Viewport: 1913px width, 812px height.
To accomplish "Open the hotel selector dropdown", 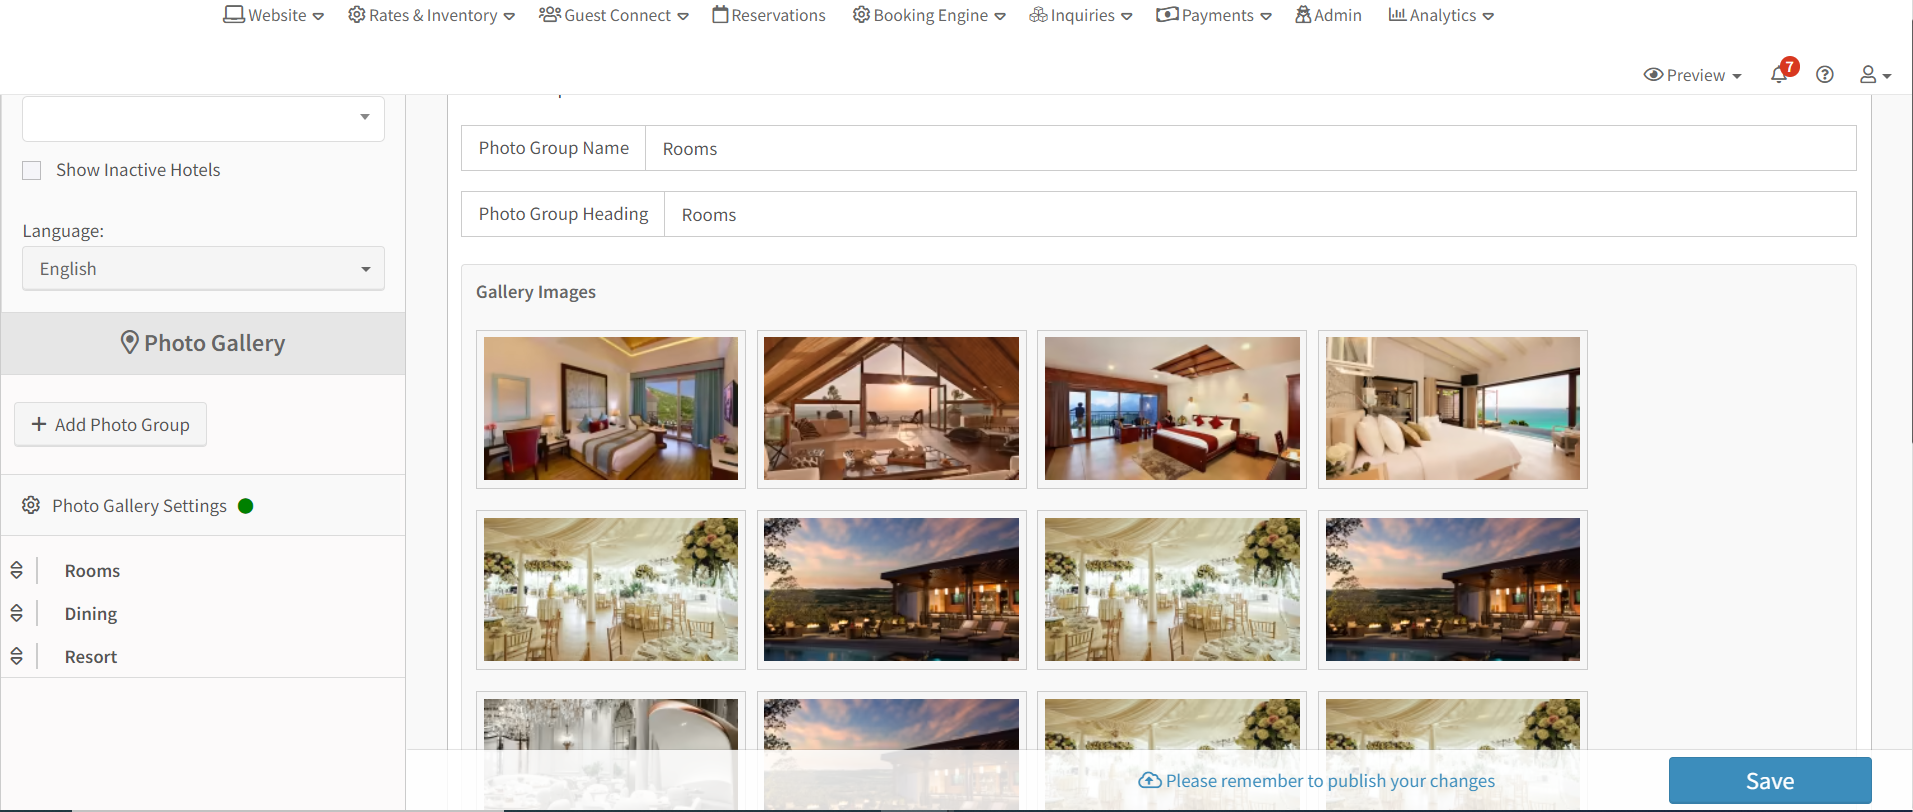I will (203, 118).
